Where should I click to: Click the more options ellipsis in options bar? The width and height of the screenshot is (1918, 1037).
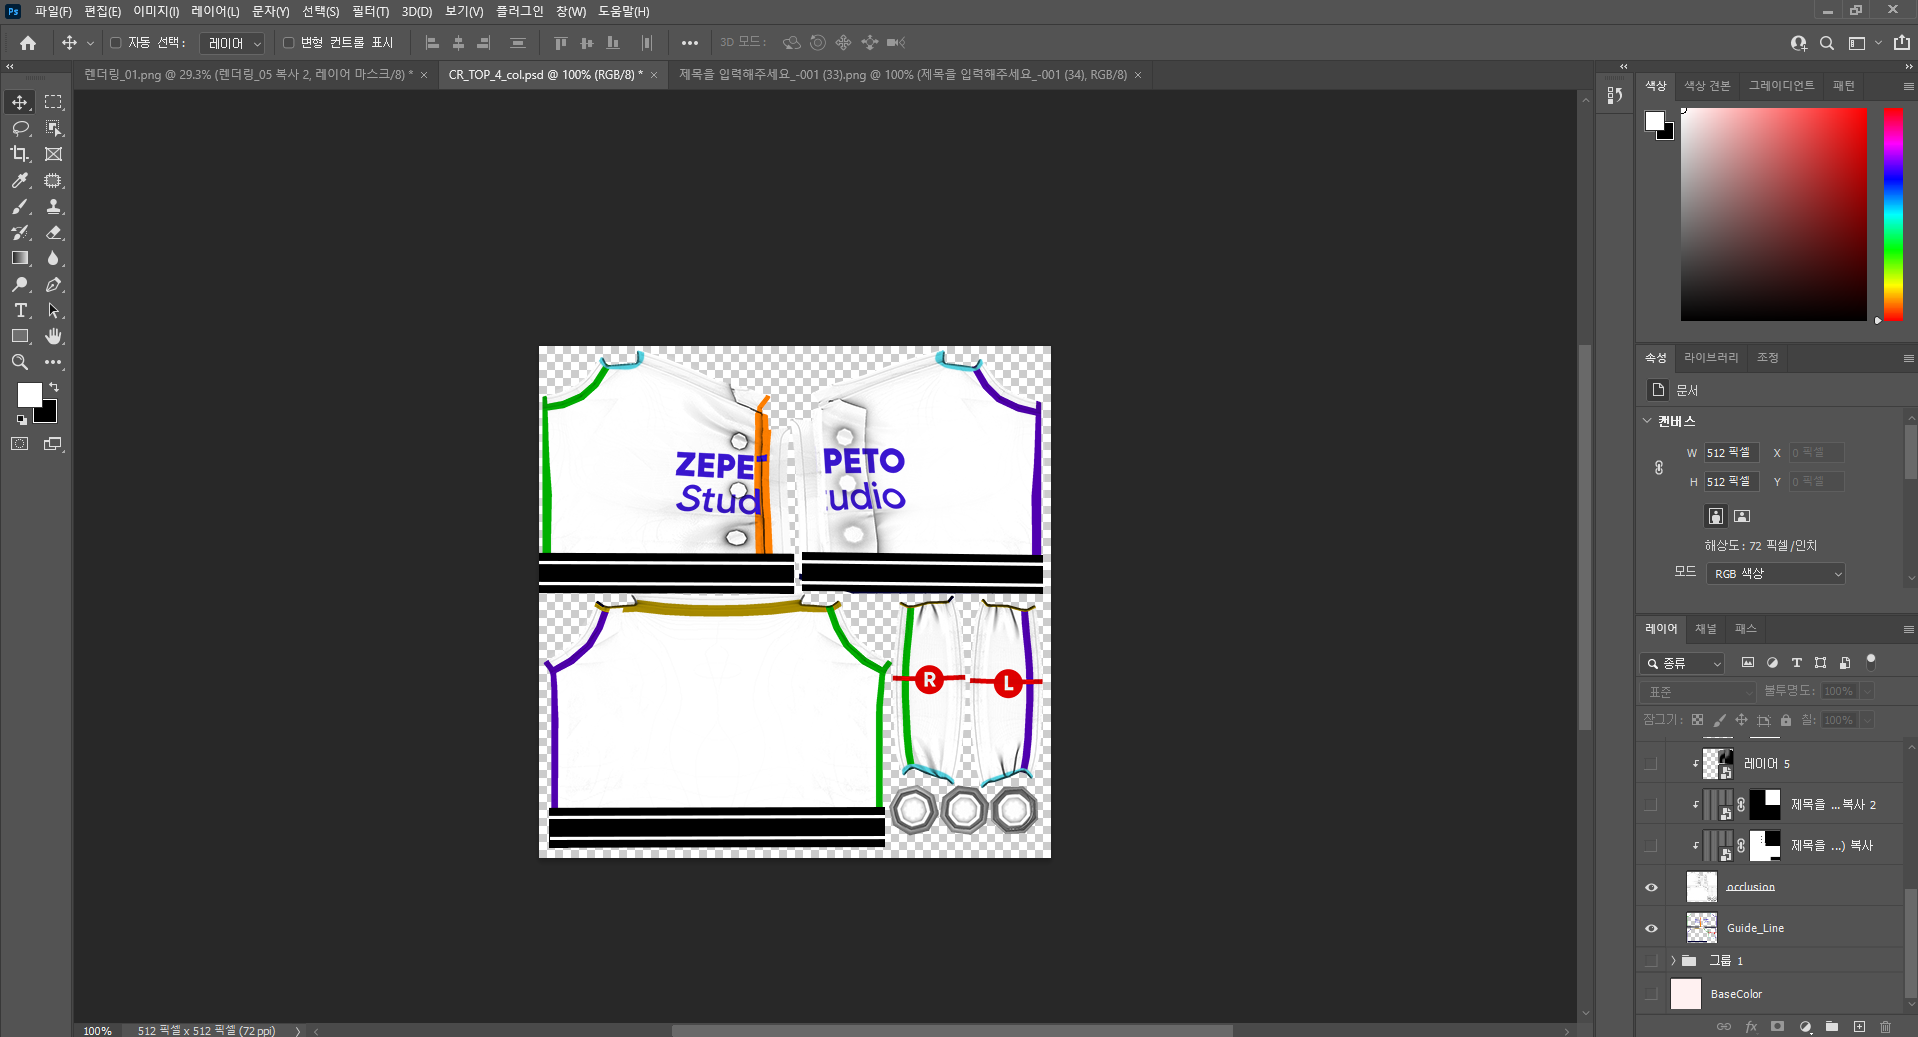tap(690, 43)
